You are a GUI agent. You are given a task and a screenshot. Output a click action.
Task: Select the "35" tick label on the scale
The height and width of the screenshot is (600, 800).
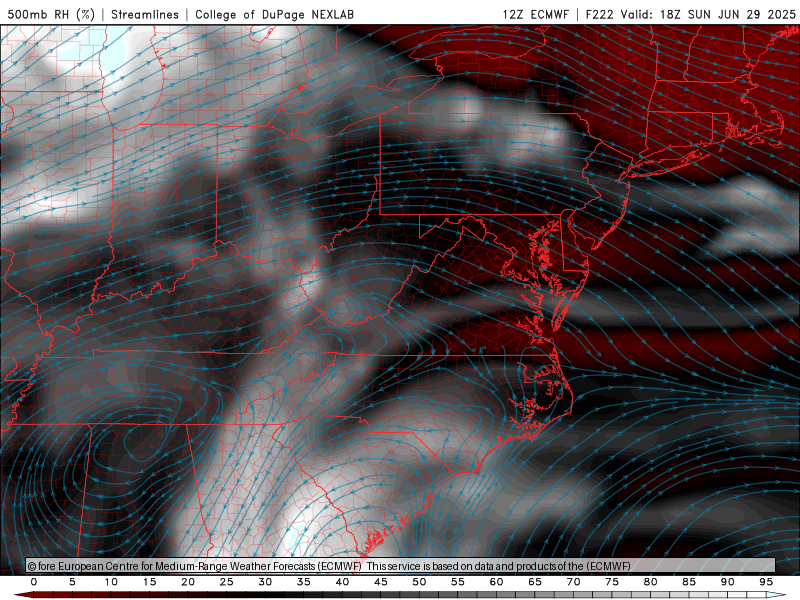point(304,582)
